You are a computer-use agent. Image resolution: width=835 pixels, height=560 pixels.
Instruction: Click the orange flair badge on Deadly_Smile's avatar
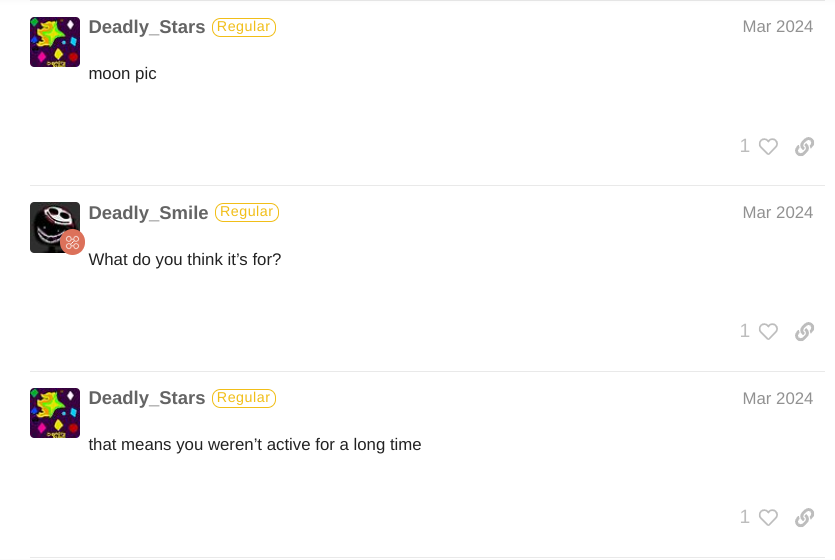click(72, 242)
